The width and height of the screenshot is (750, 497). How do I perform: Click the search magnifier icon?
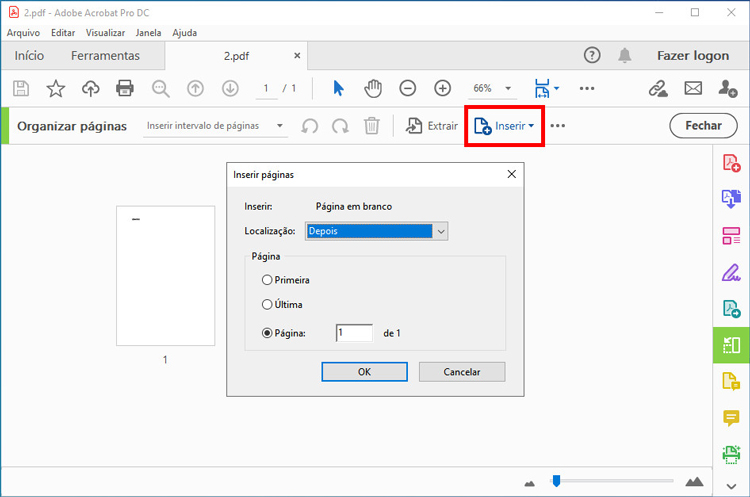[160, 88]
